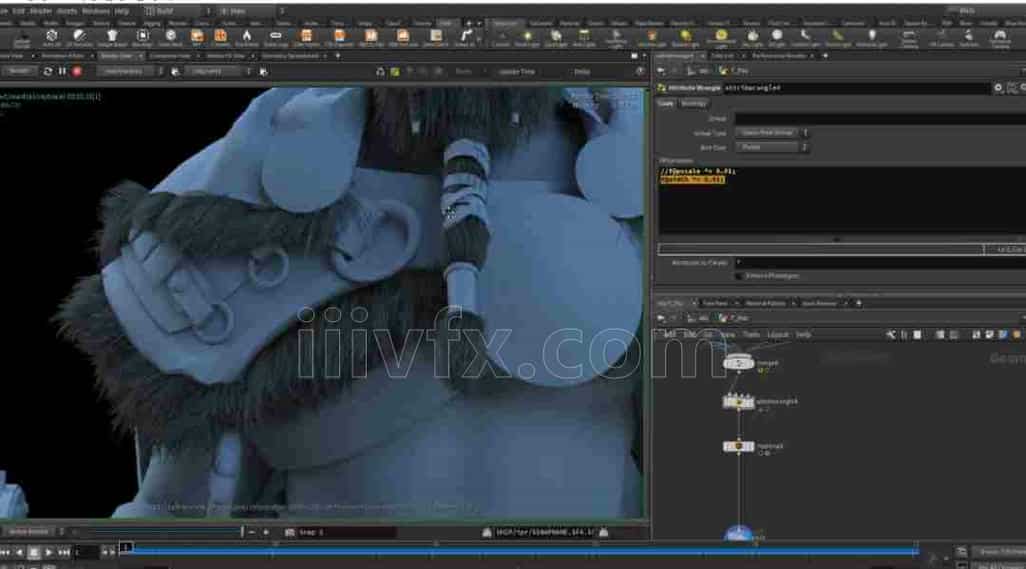Click the render view zoom slider

[157, 532]
